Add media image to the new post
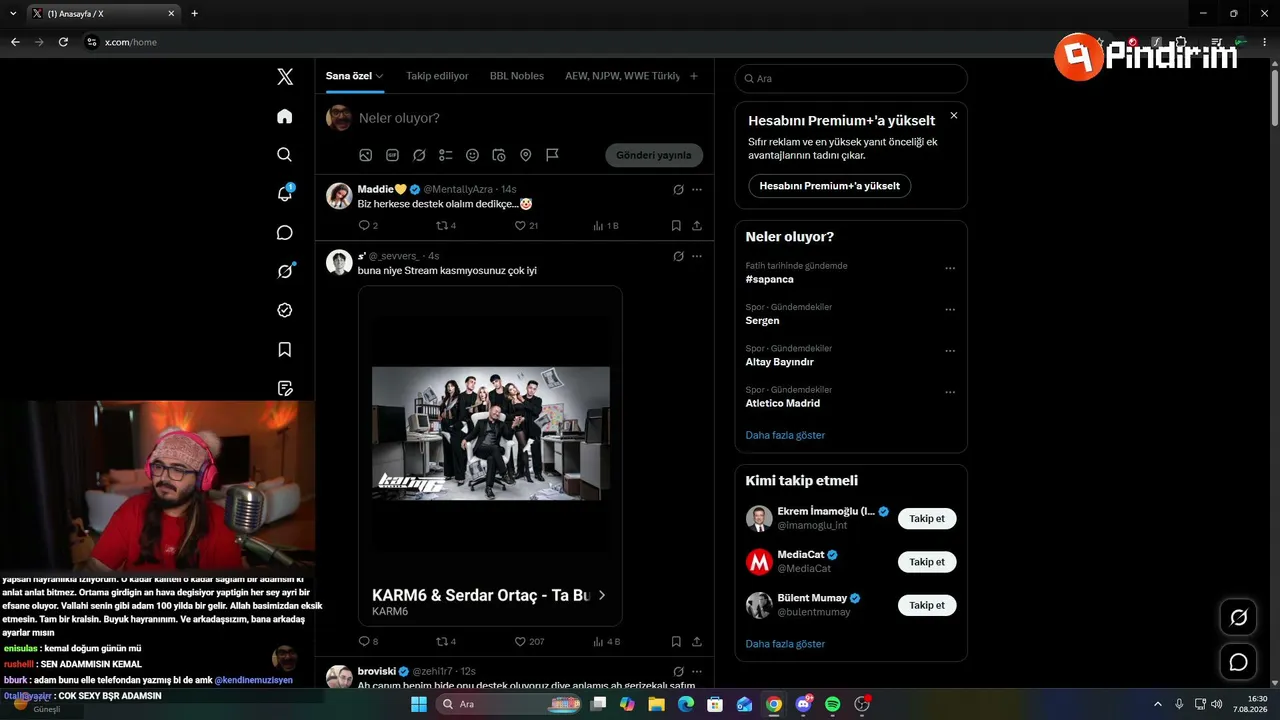The width and height of the screenshot is (1280, 720). [x=366, y=155]
